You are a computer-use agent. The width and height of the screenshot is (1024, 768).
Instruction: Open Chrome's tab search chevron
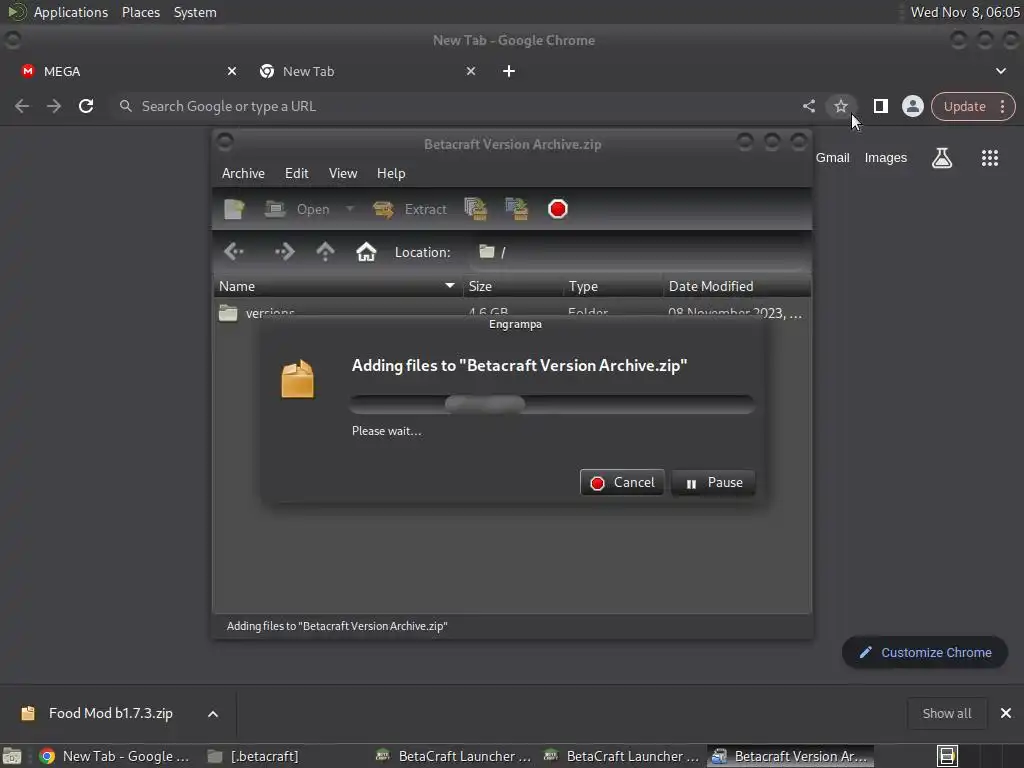tap(1000, 71)
